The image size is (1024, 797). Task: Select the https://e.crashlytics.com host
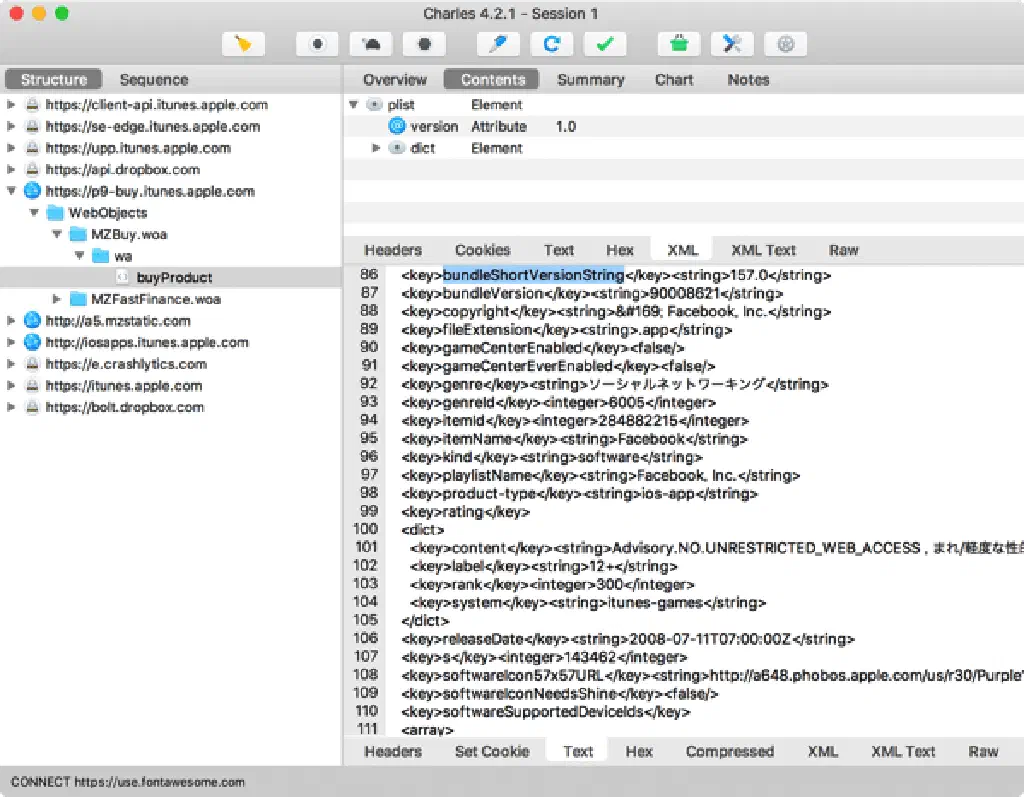tap(125, 364)
